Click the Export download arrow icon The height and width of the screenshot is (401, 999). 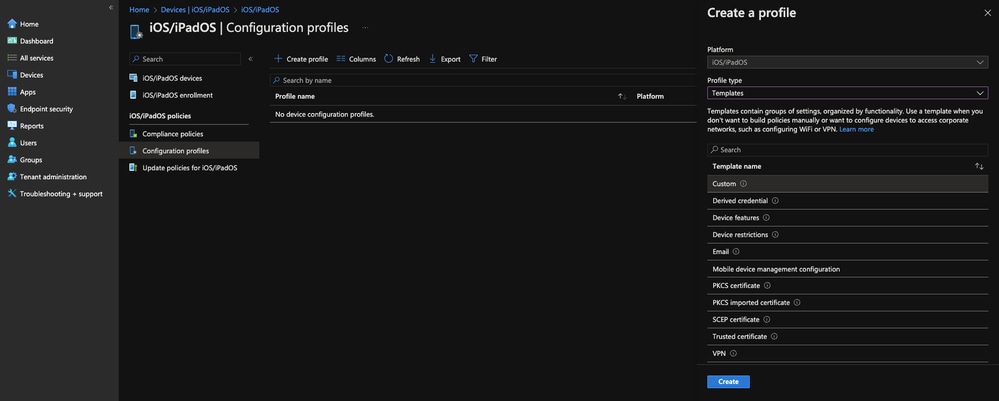433,59
